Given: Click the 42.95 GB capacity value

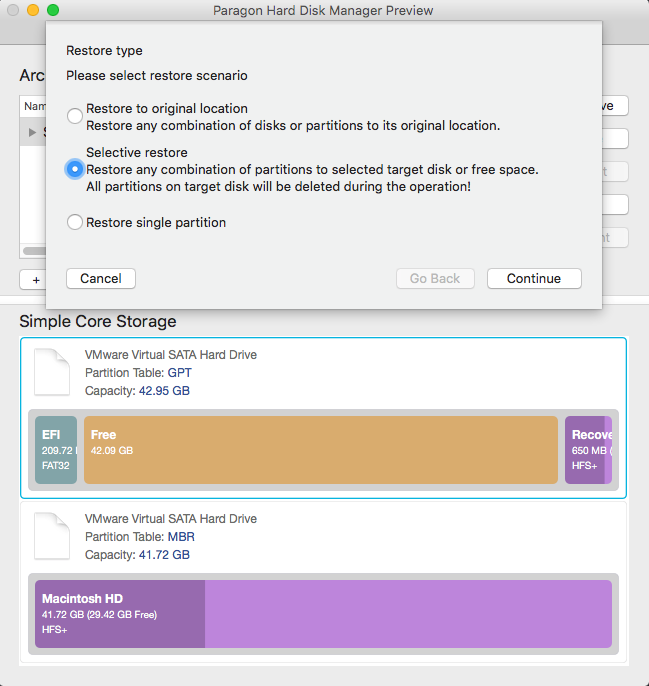Looking at the screenshot, I should coord(164,391).
